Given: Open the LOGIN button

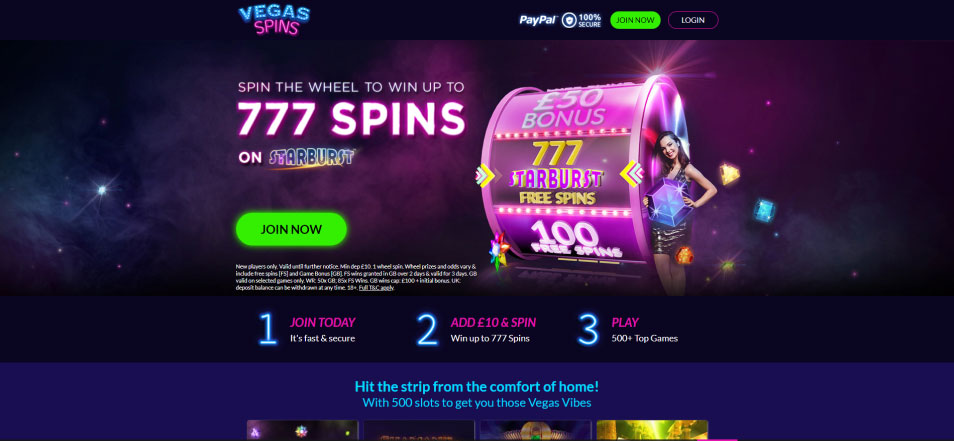Looking at the screenshot, I should [693, 20].
